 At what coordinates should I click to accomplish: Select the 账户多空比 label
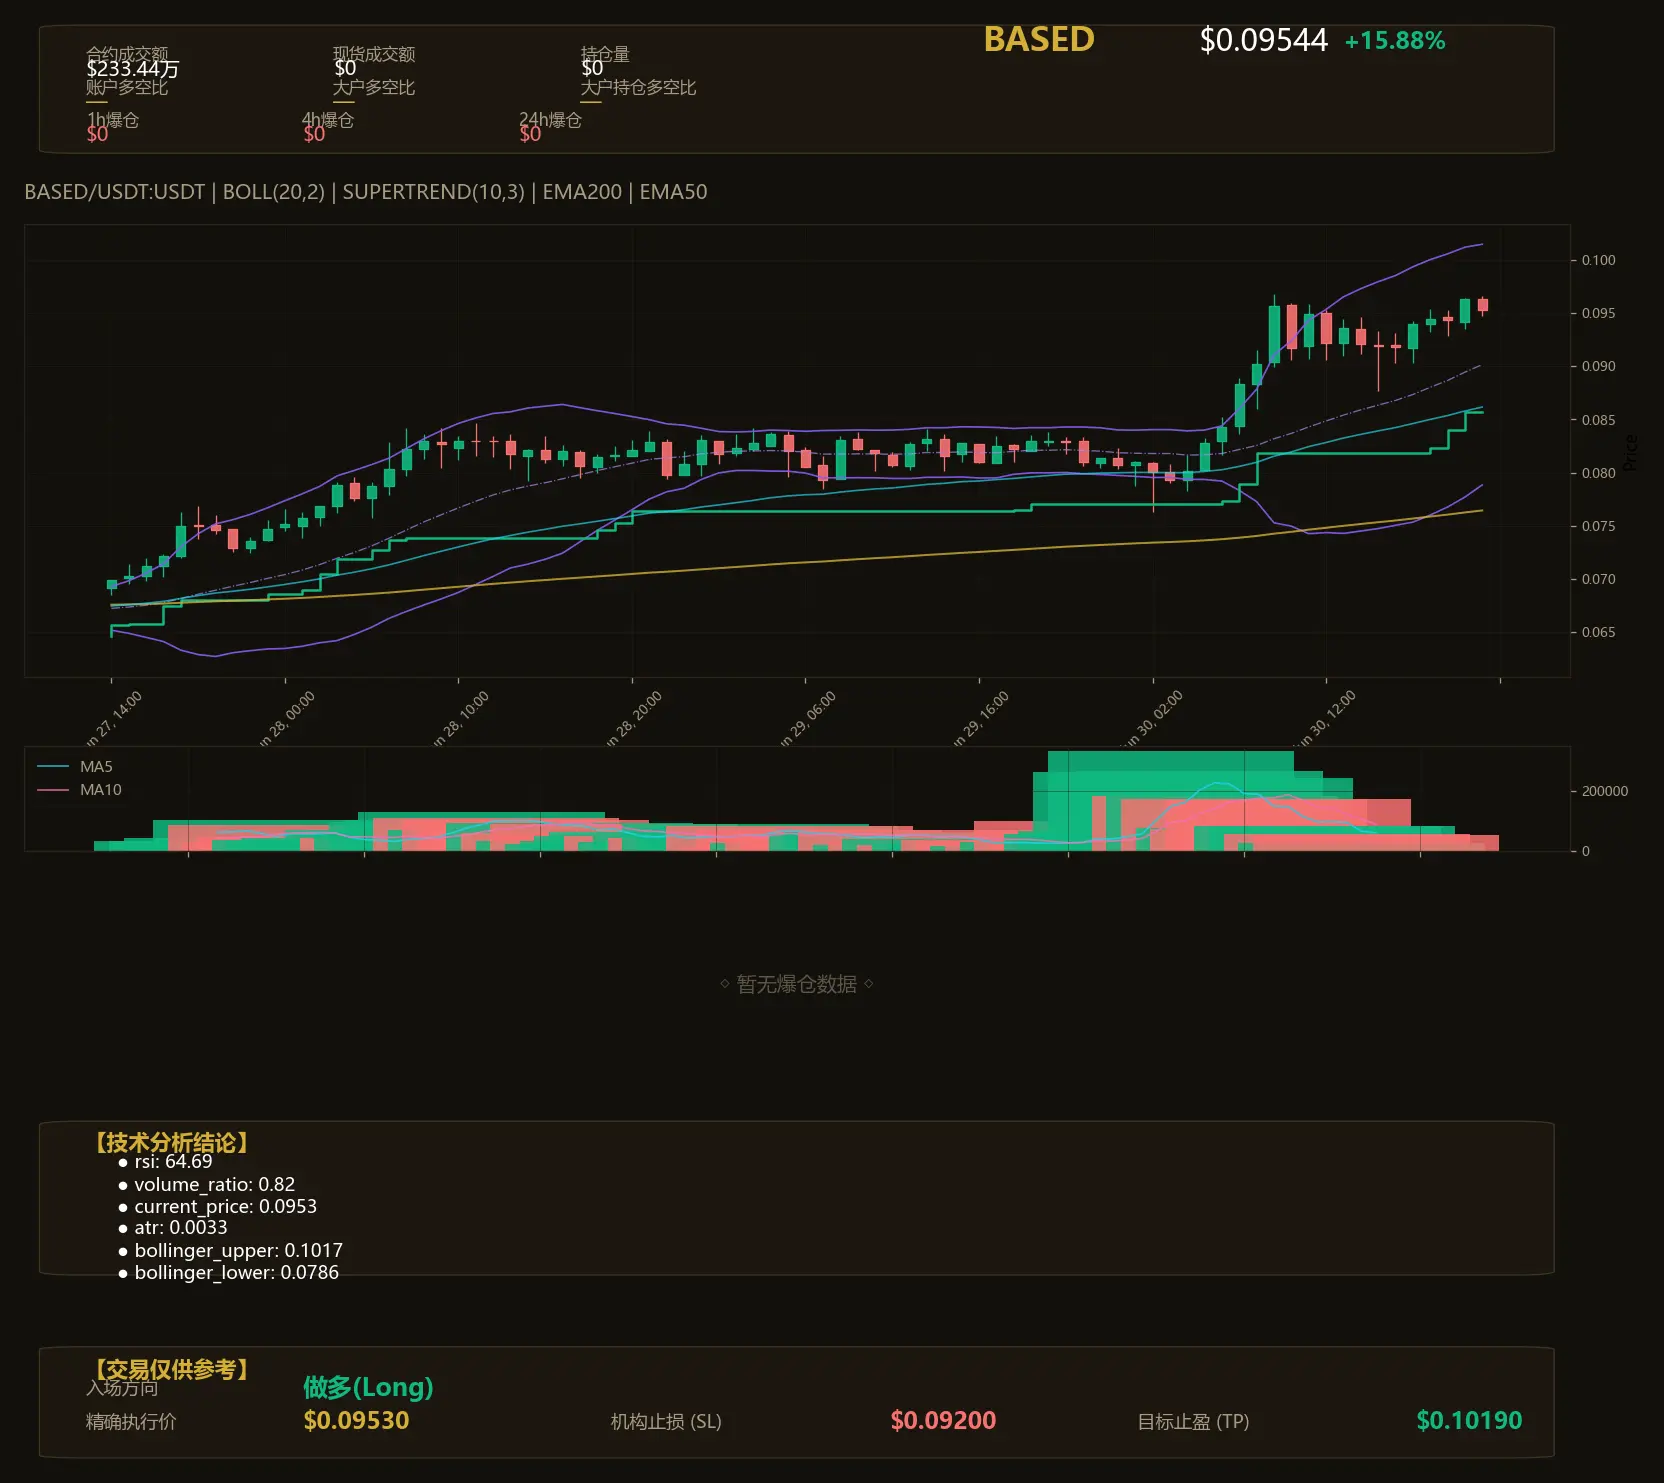[x=127, y=87]
